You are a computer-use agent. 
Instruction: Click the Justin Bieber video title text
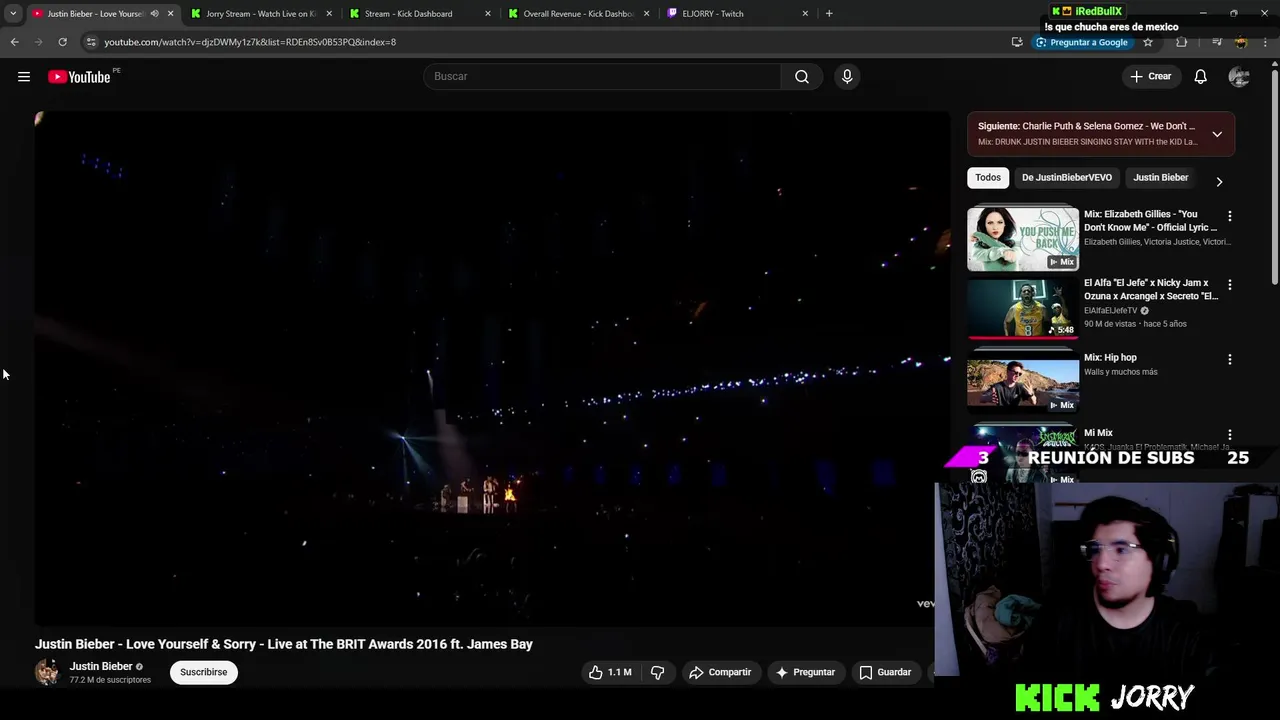pyautogui.click(x=284, y=645)
